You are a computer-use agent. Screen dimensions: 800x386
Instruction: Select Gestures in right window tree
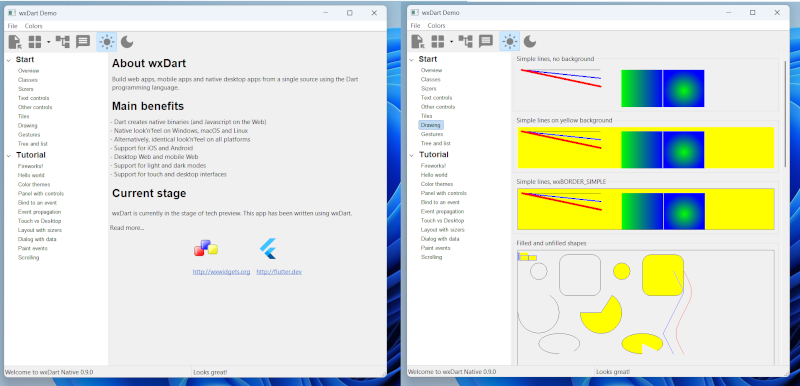click(x=431, y=134)
